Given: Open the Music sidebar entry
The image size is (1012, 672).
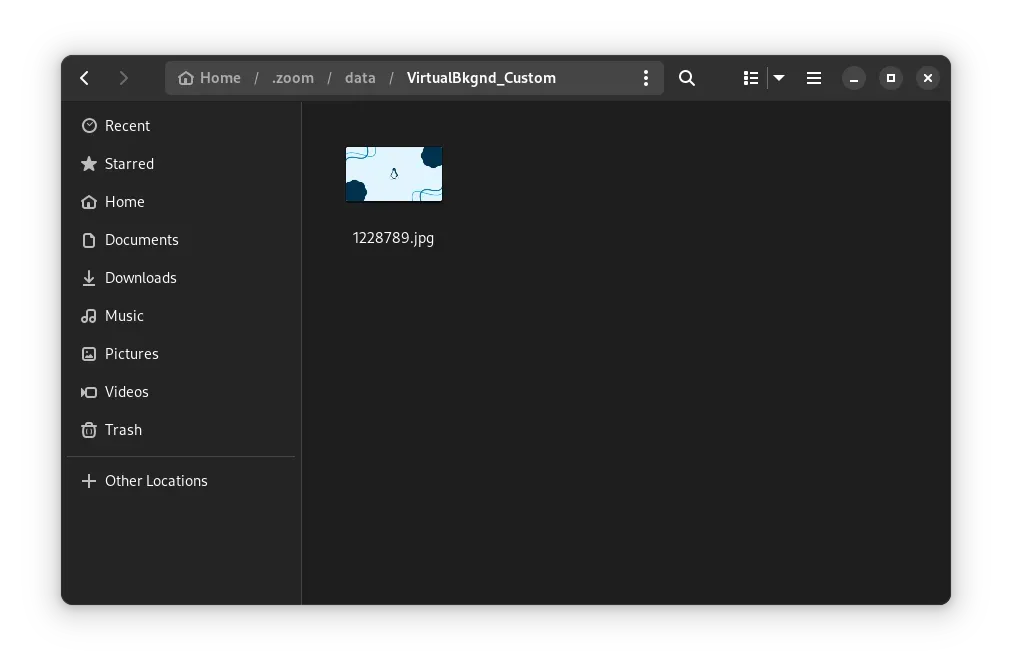Looking at the screenshot, I should click(x=125, y=315).
